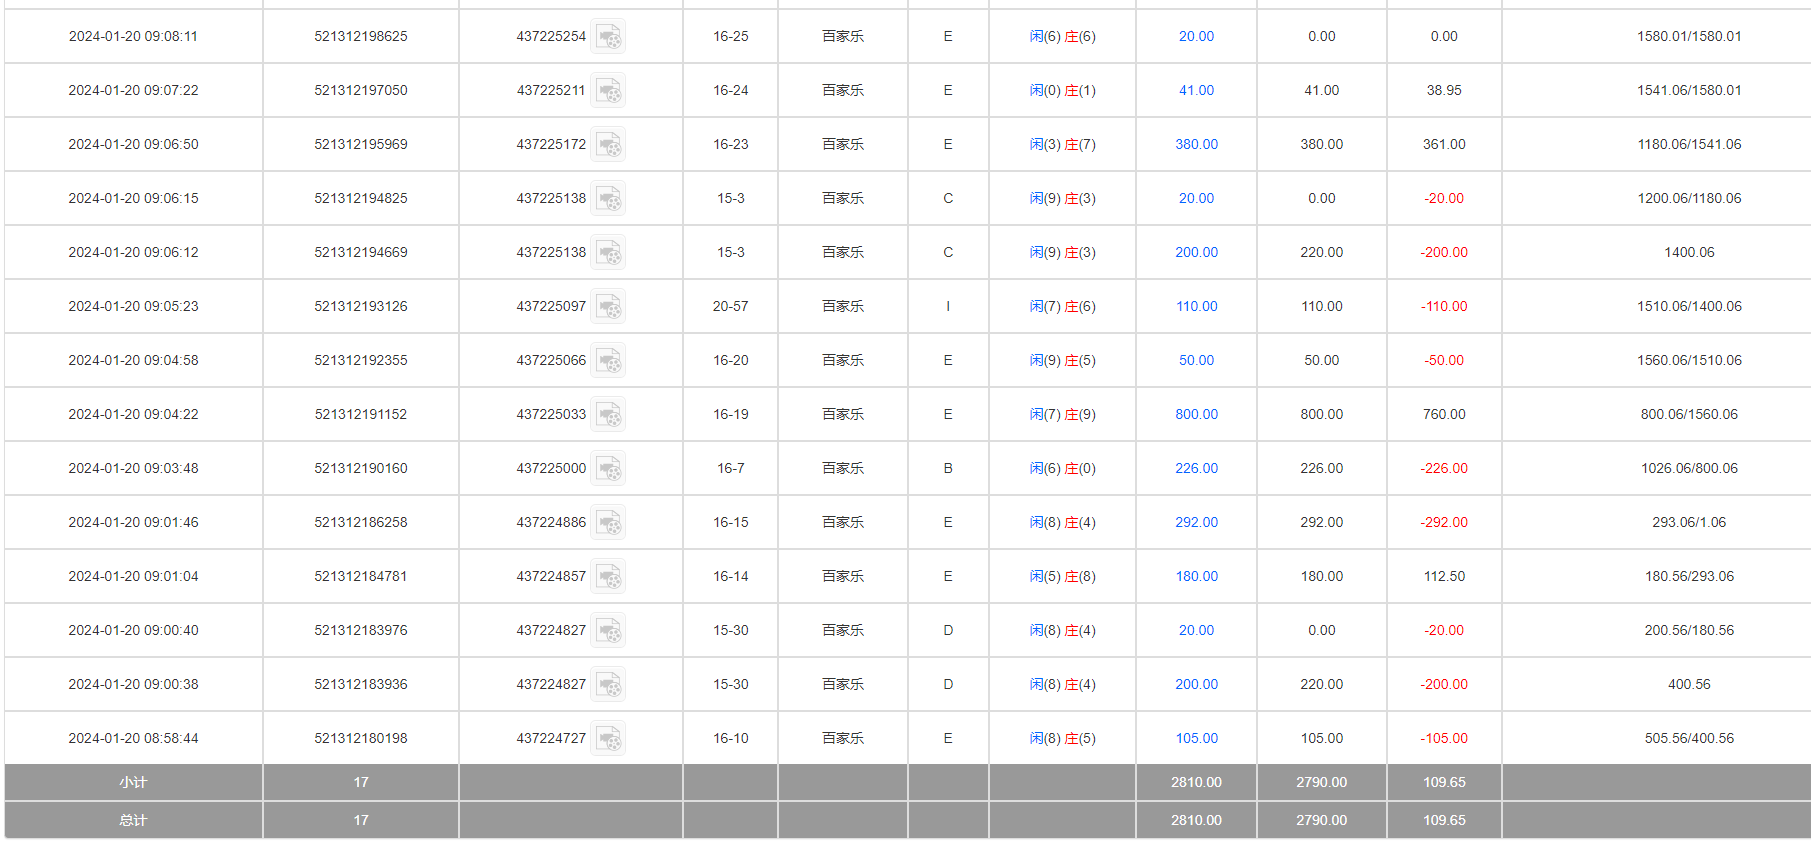This screenshot has width=1811, height=851.
Task: Click the video icon beside 437225033
Action: point(608,415)
